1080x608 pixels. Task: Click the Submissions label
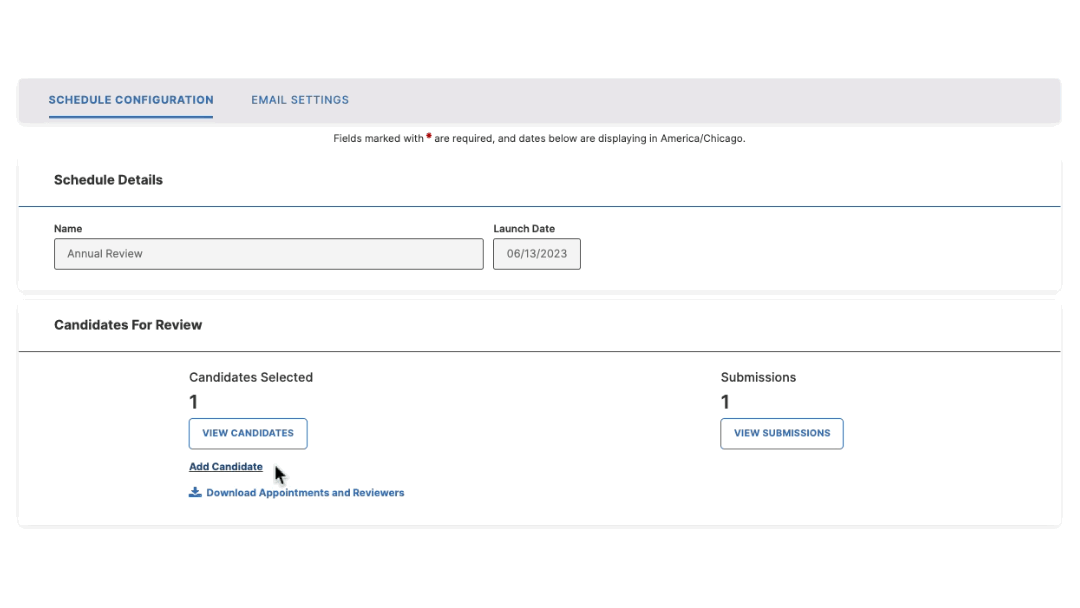pos(758,377)
